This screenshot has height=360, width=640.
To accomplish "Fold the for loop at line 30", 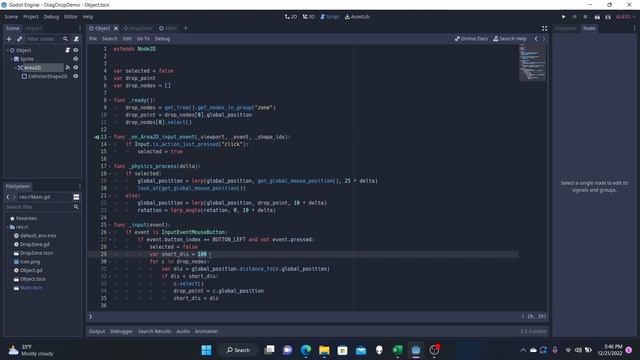I will [110, 262].
